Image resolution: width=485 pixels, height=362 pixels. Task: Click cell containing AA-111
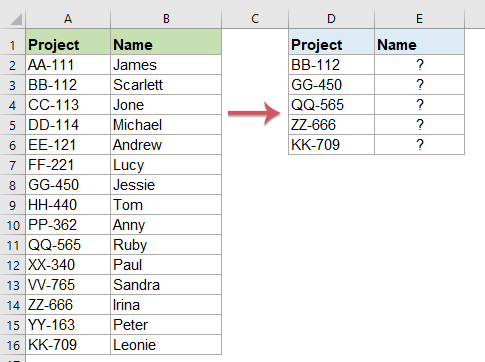click(x=68, y=65)
